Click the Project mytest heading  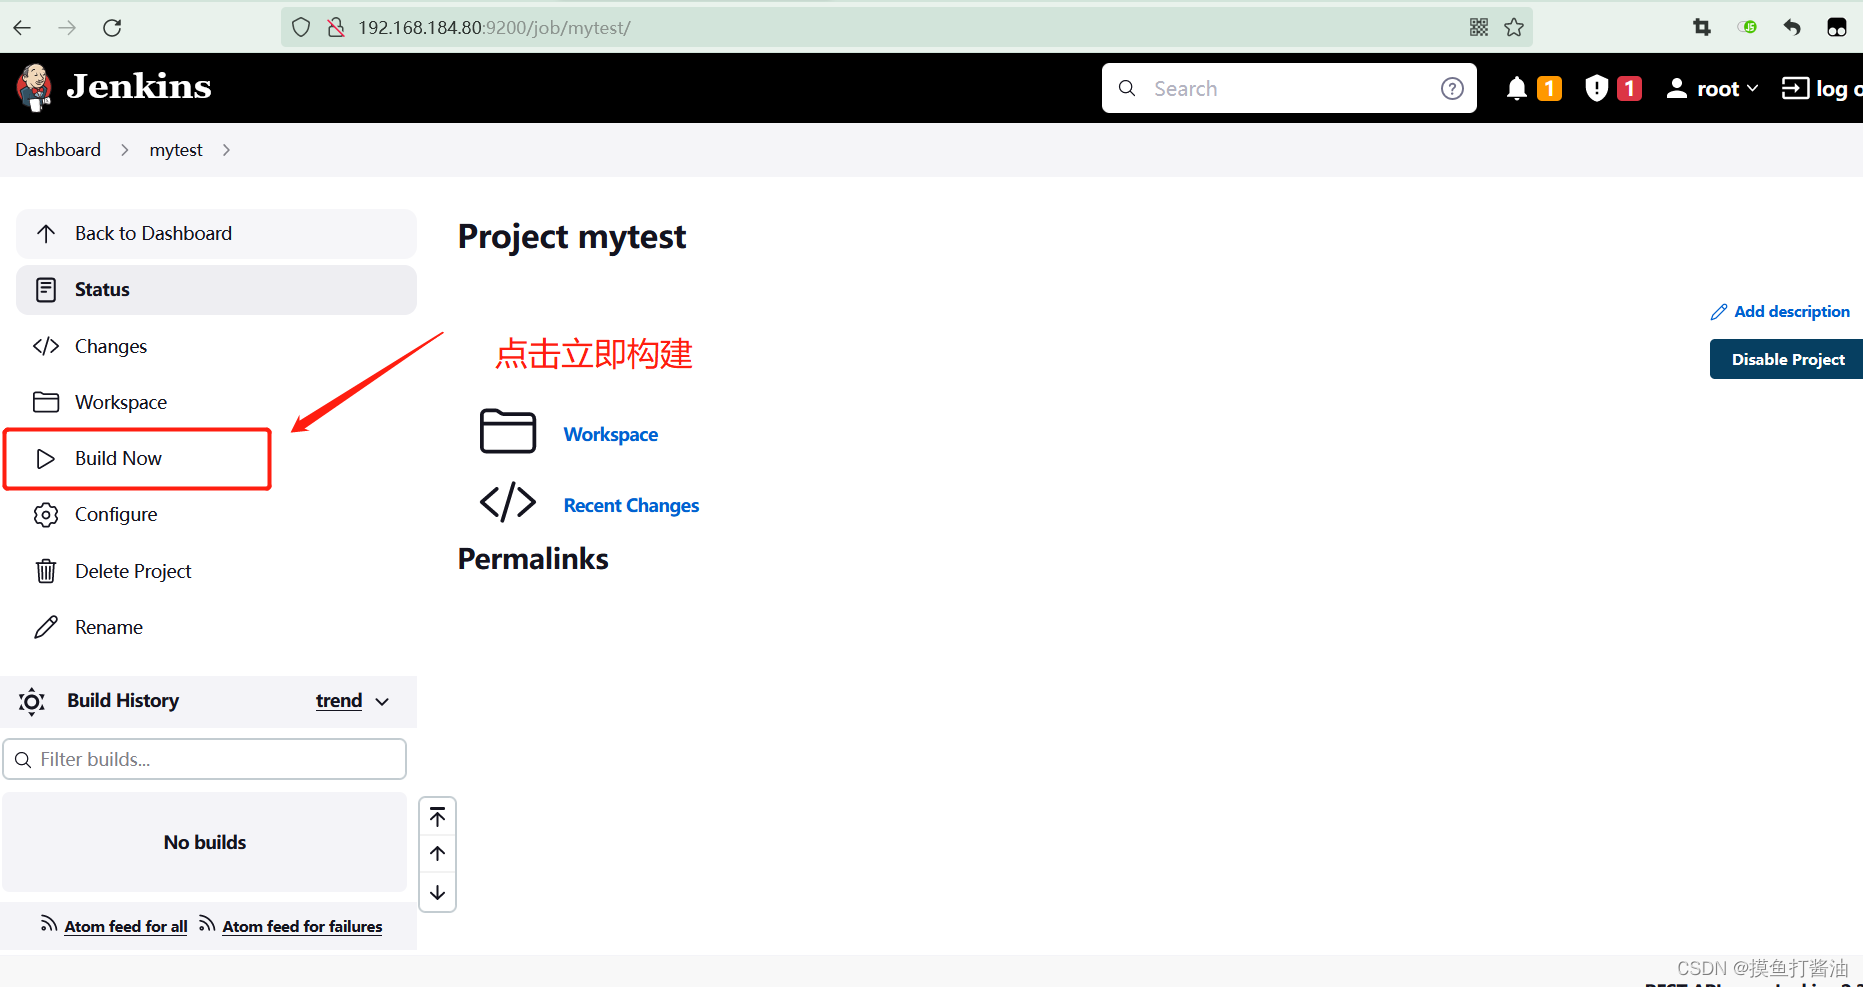pos(572,237)
